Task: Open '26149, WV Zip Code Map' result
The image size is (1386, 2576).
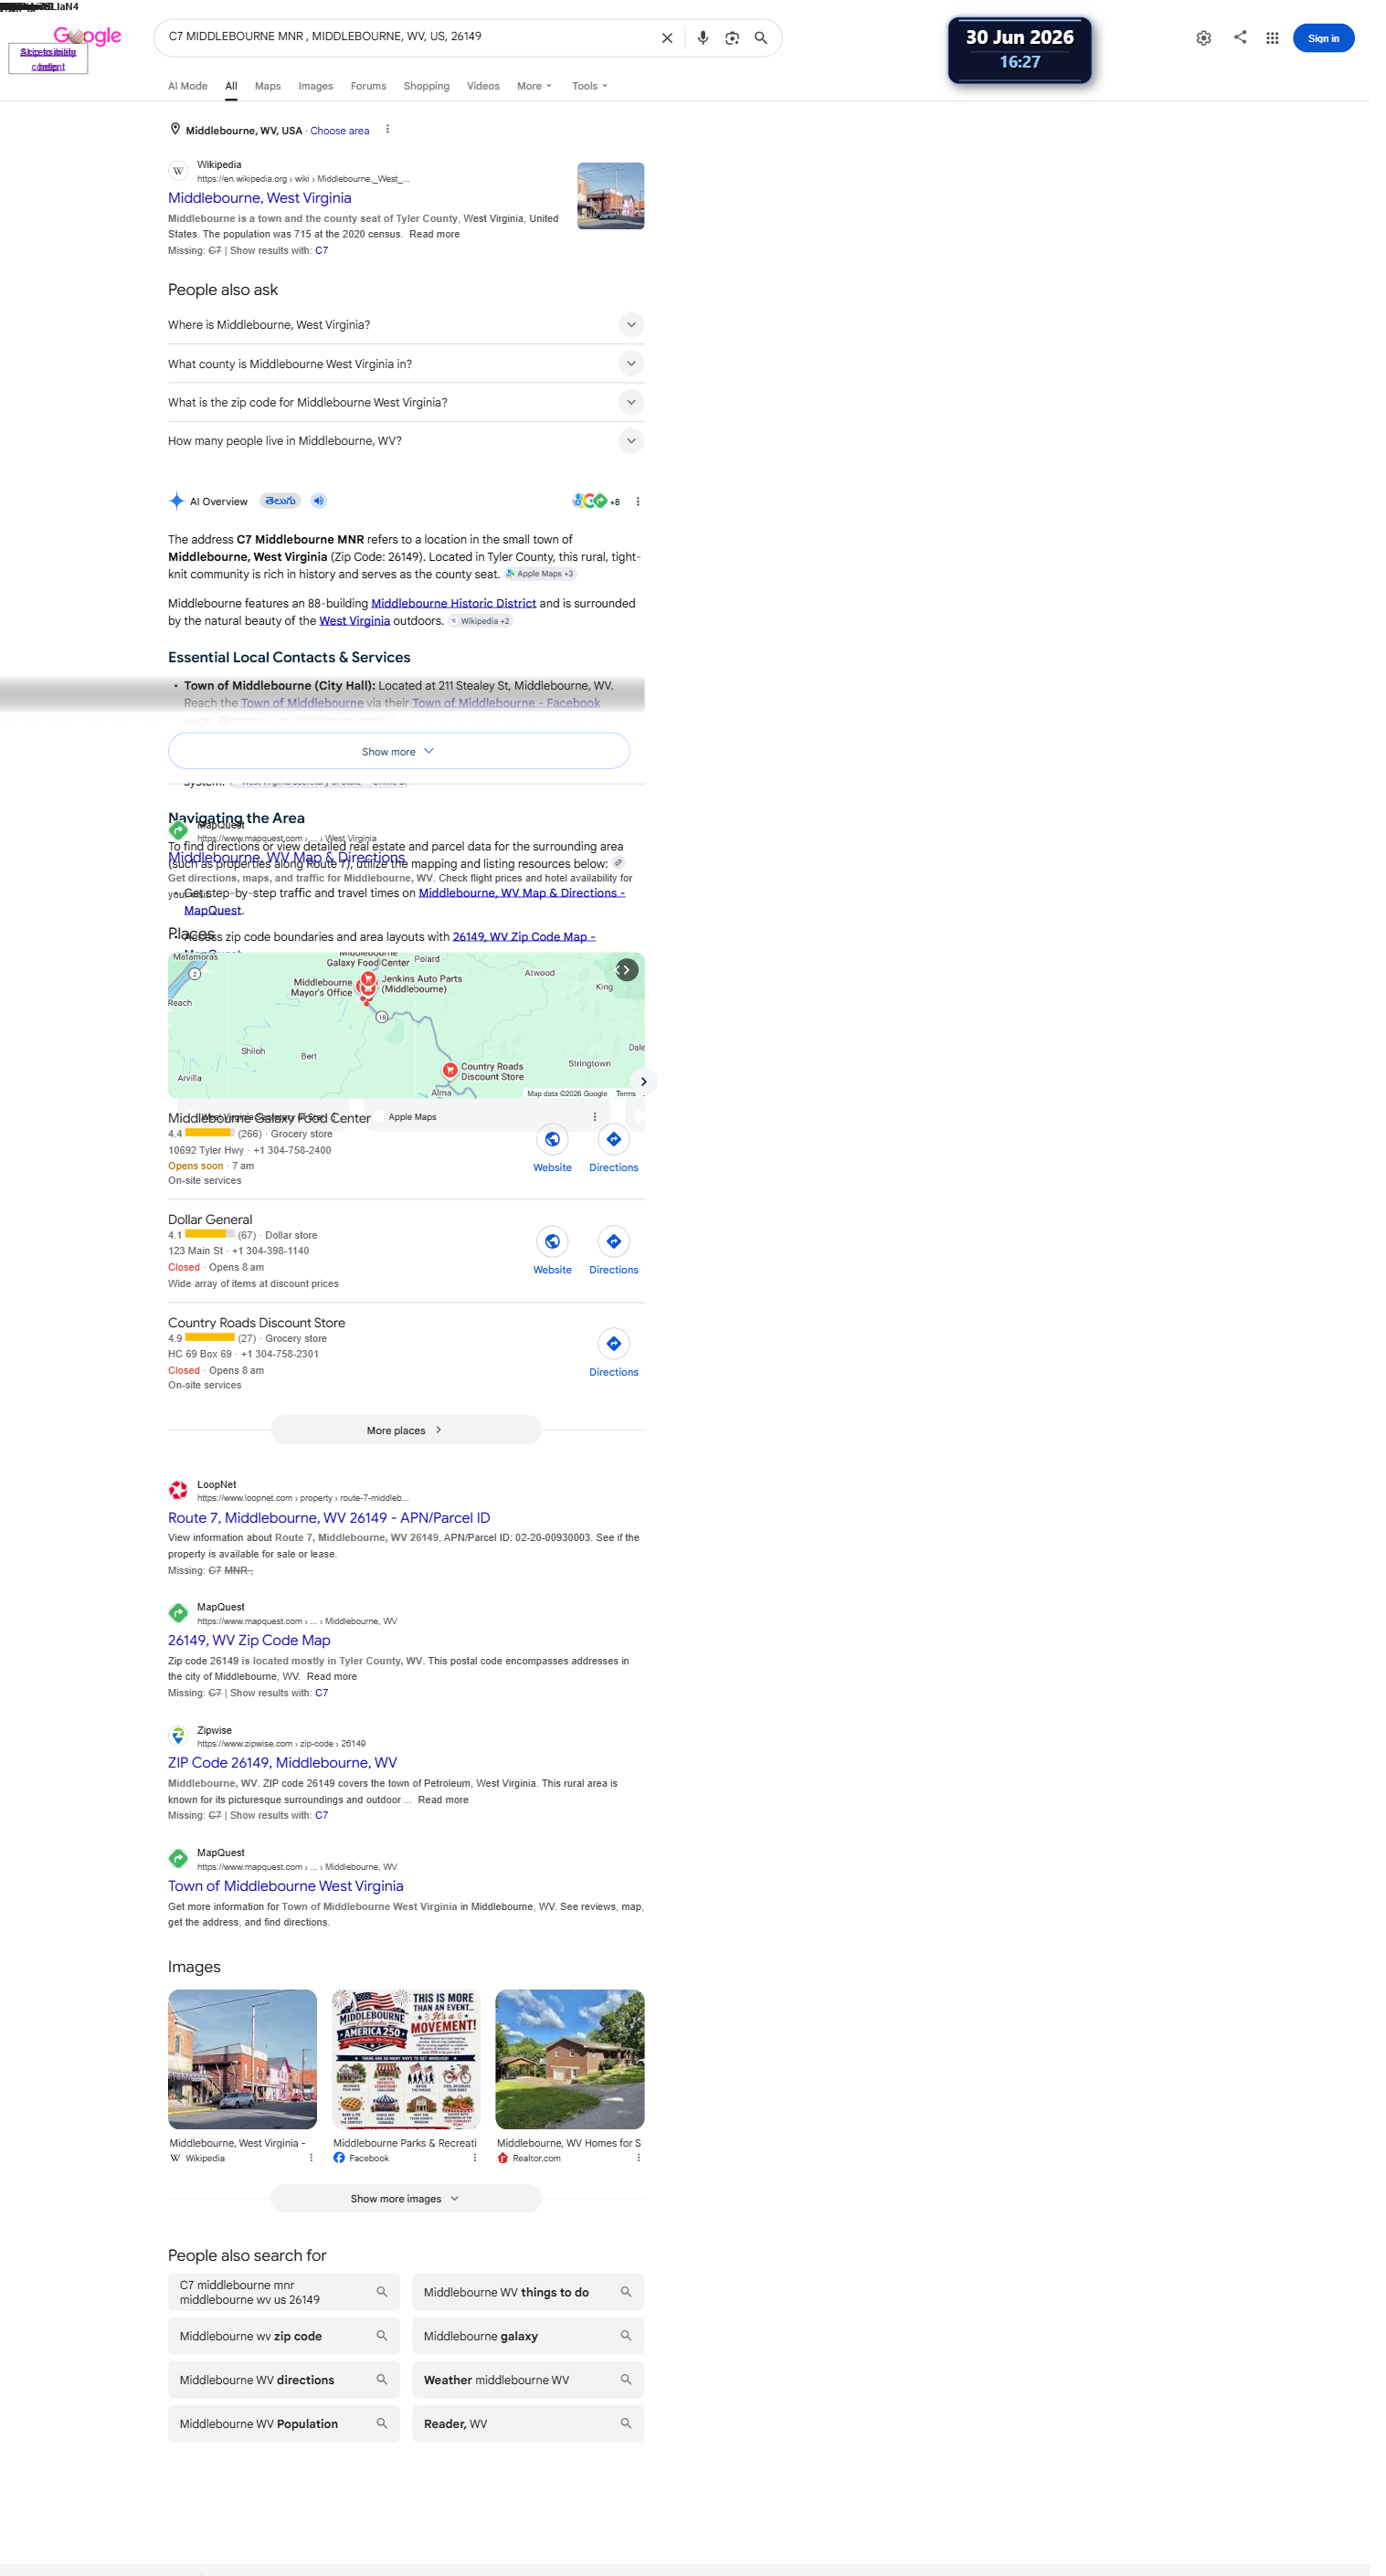Action: tap(249, 1640)
